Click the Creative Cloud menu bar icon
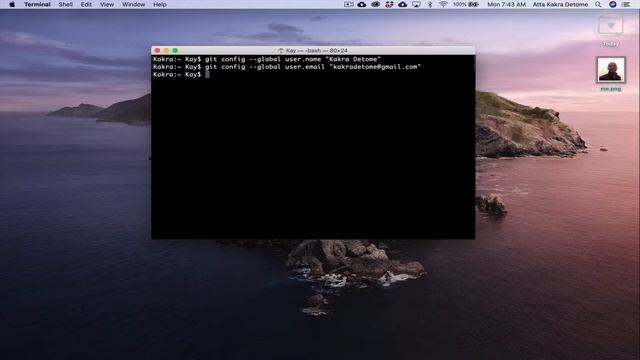This screenshot has width=640, height=360. (x=376, y=4)
